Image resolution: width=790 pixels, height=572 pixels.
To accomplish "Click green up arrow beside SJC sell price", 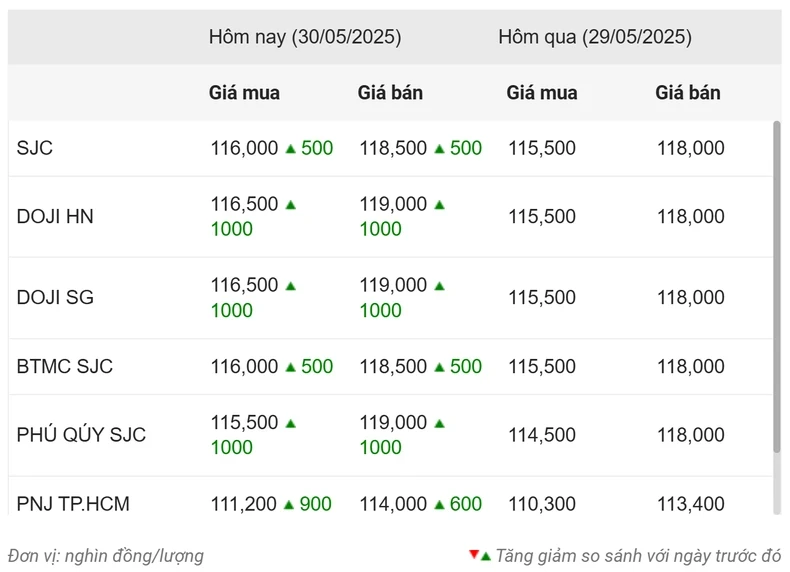I will point(439,149).
